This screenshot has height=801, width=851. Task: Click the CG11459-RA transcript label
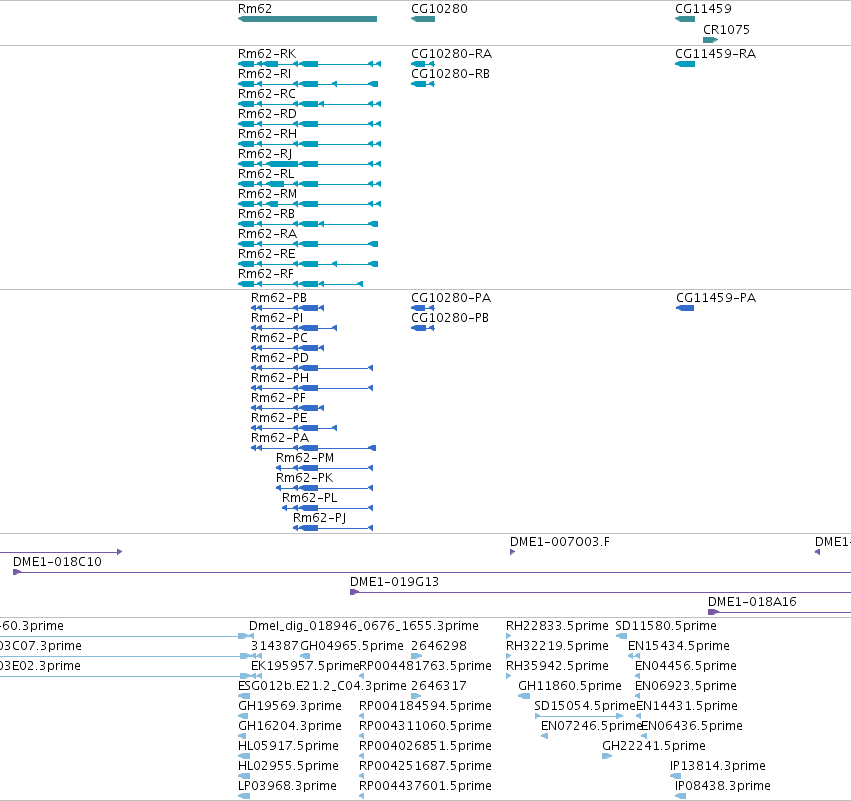click(715, 54)
